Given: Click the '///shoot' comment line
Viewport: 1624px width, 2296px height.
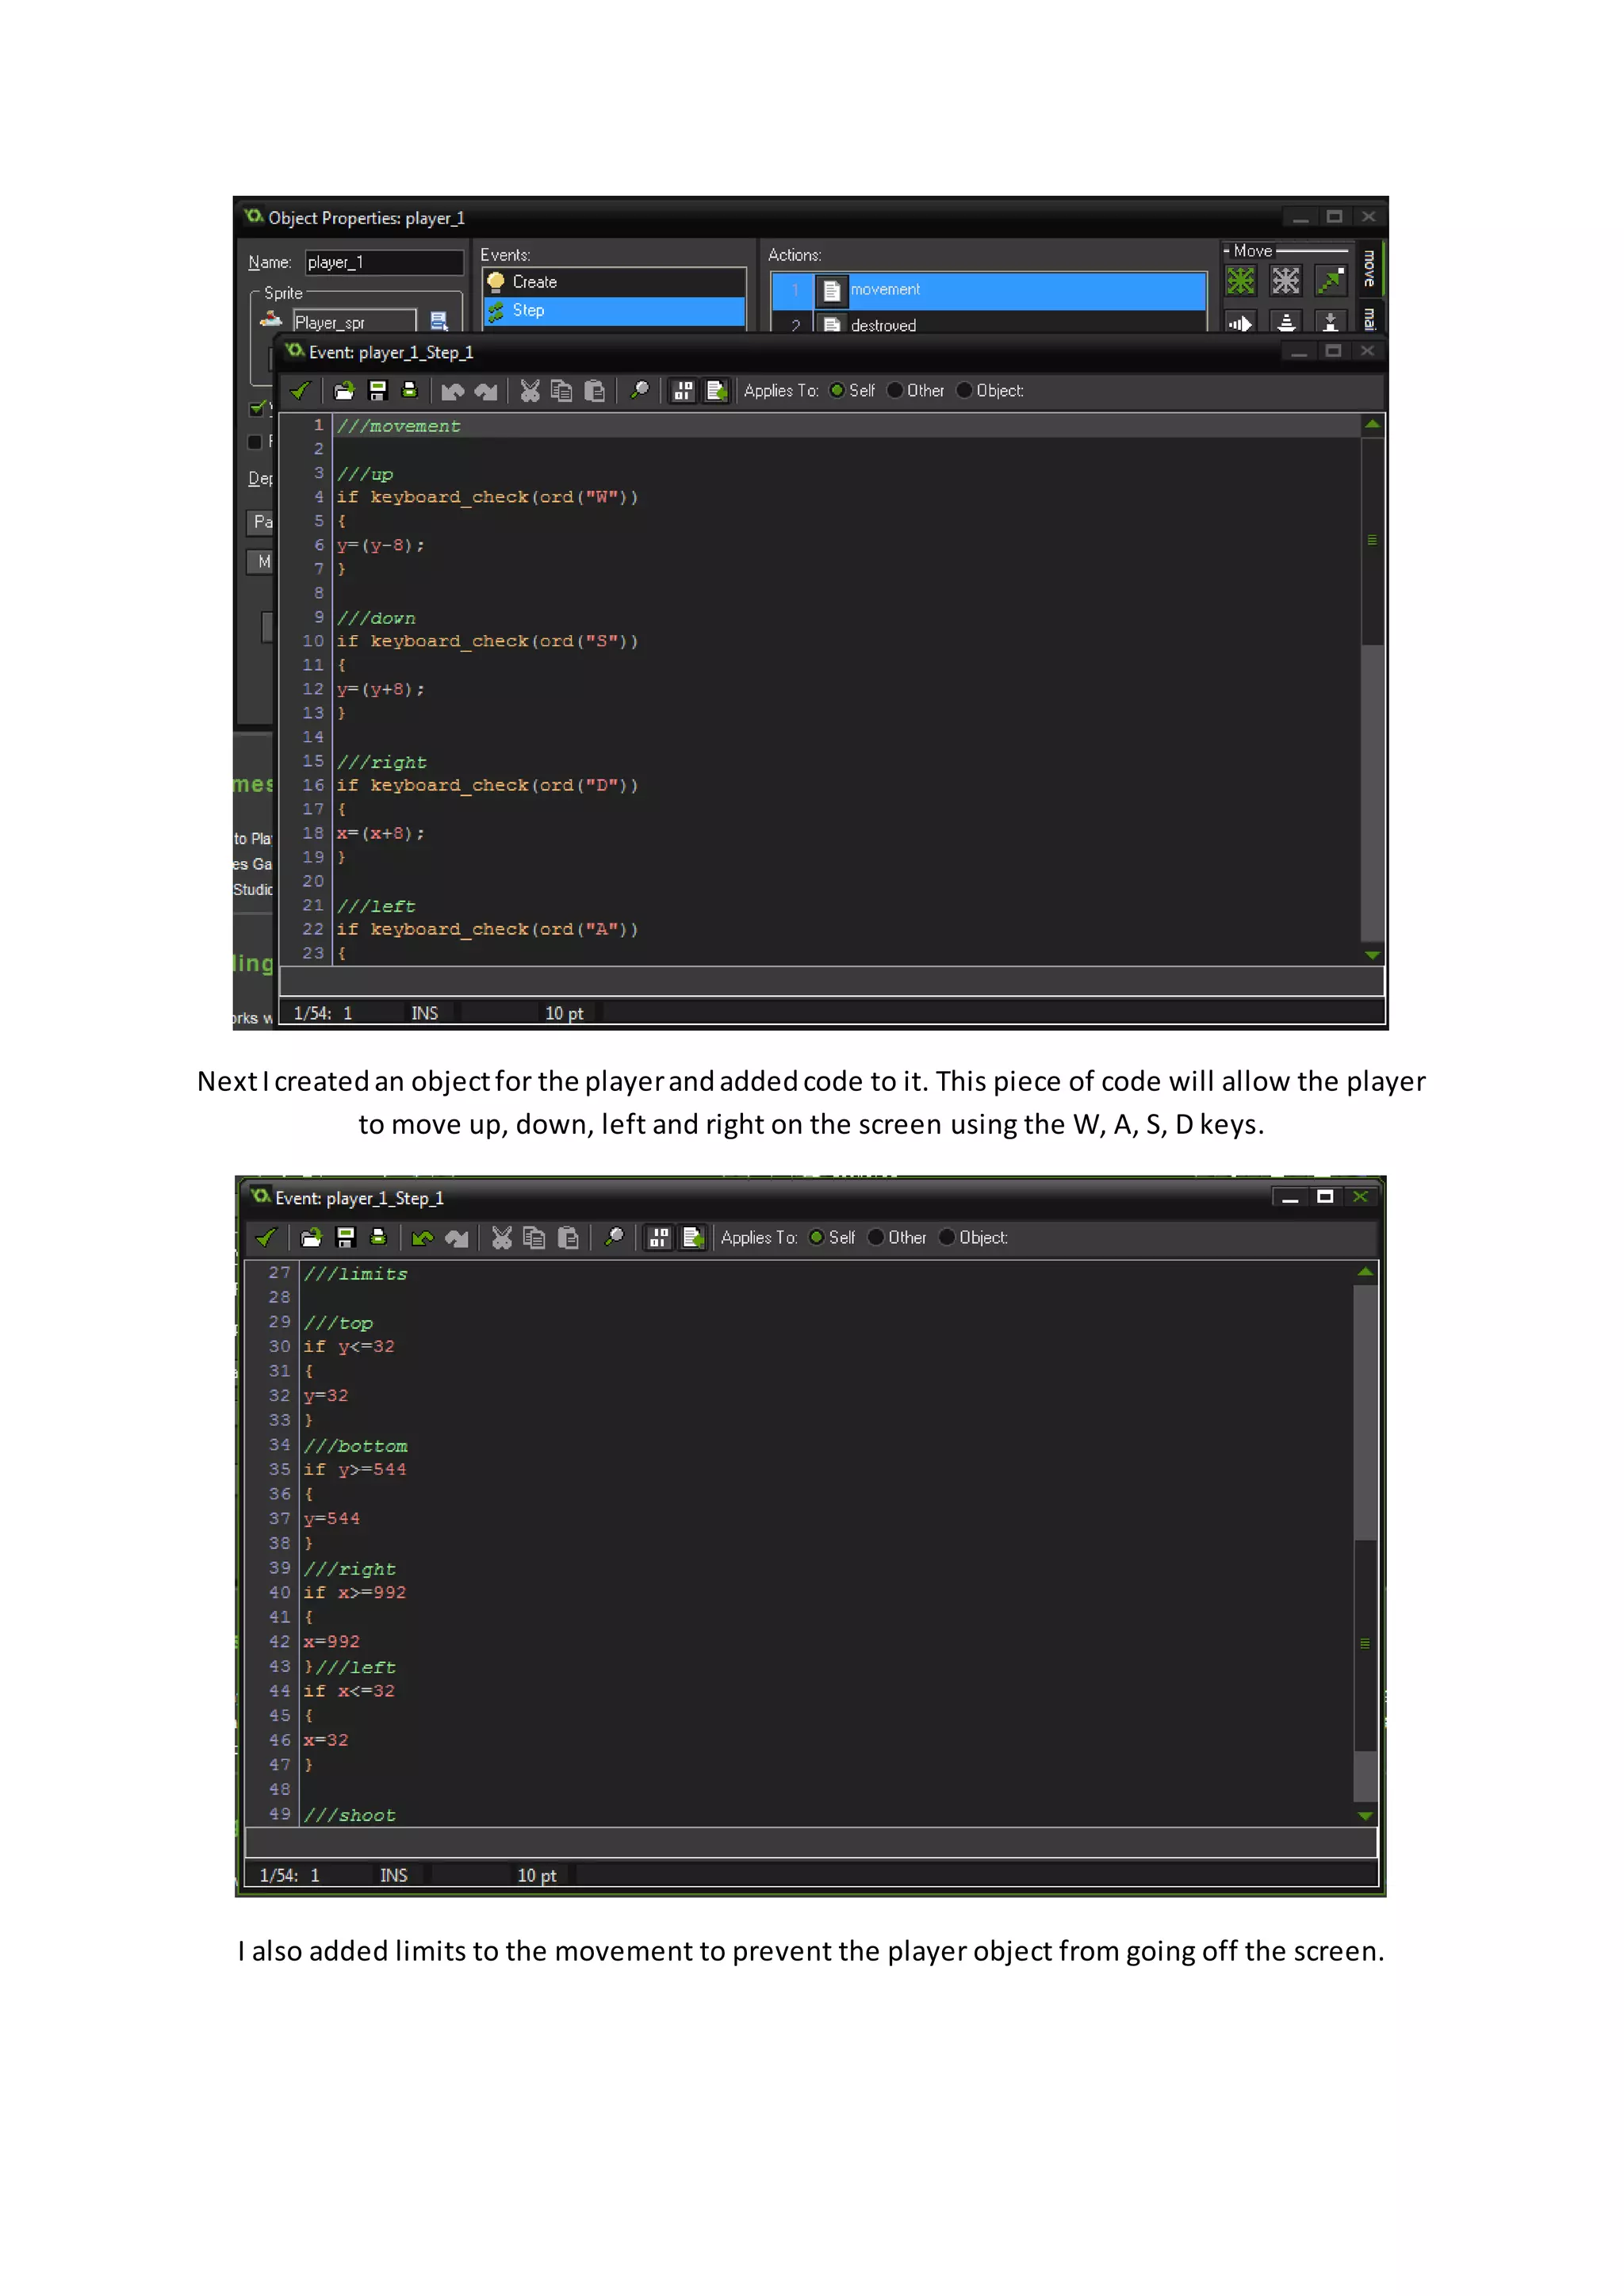Looking at the screenshot, I should [350, 1815].
